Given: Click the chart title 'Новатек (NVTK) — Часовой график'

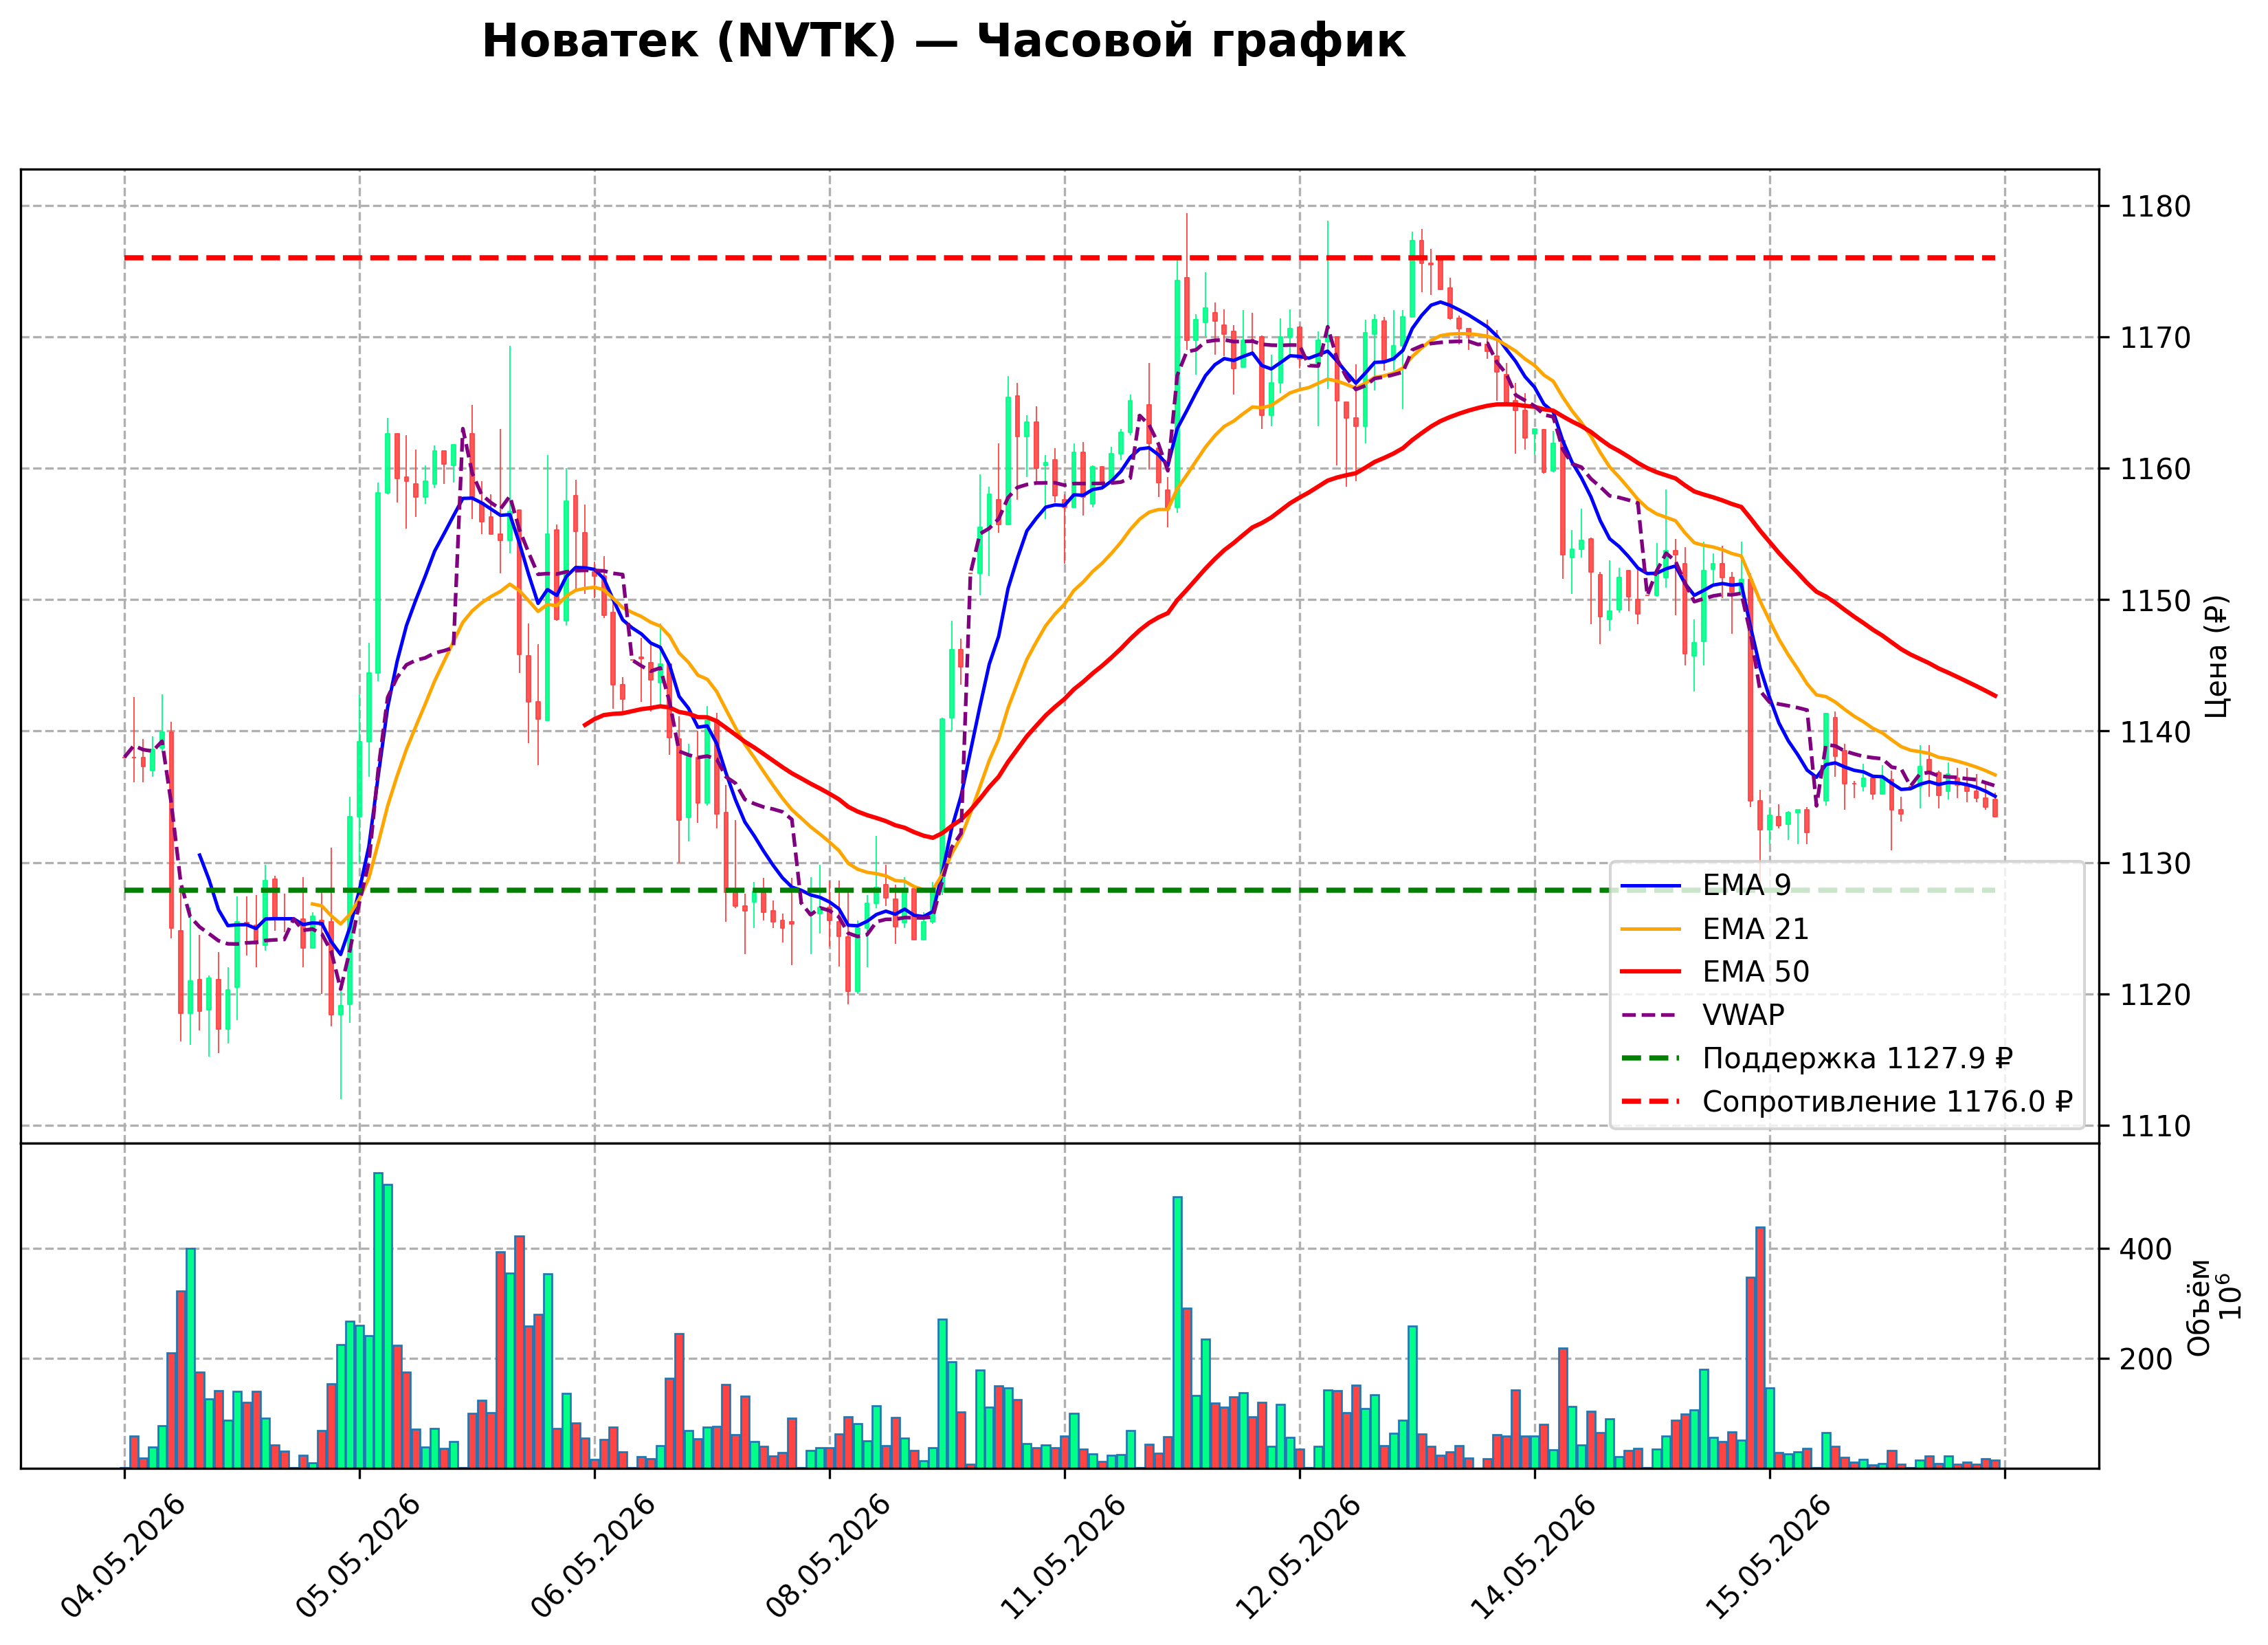Looking at the screenshot, I should 943,42.
